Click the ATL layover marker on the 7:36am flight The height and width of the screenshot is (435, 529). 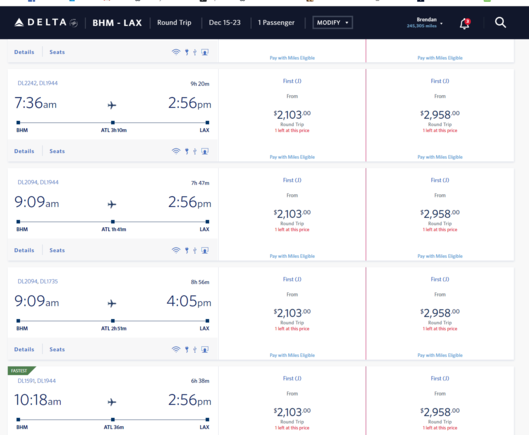pyautogui.click(x=113, y=123)
